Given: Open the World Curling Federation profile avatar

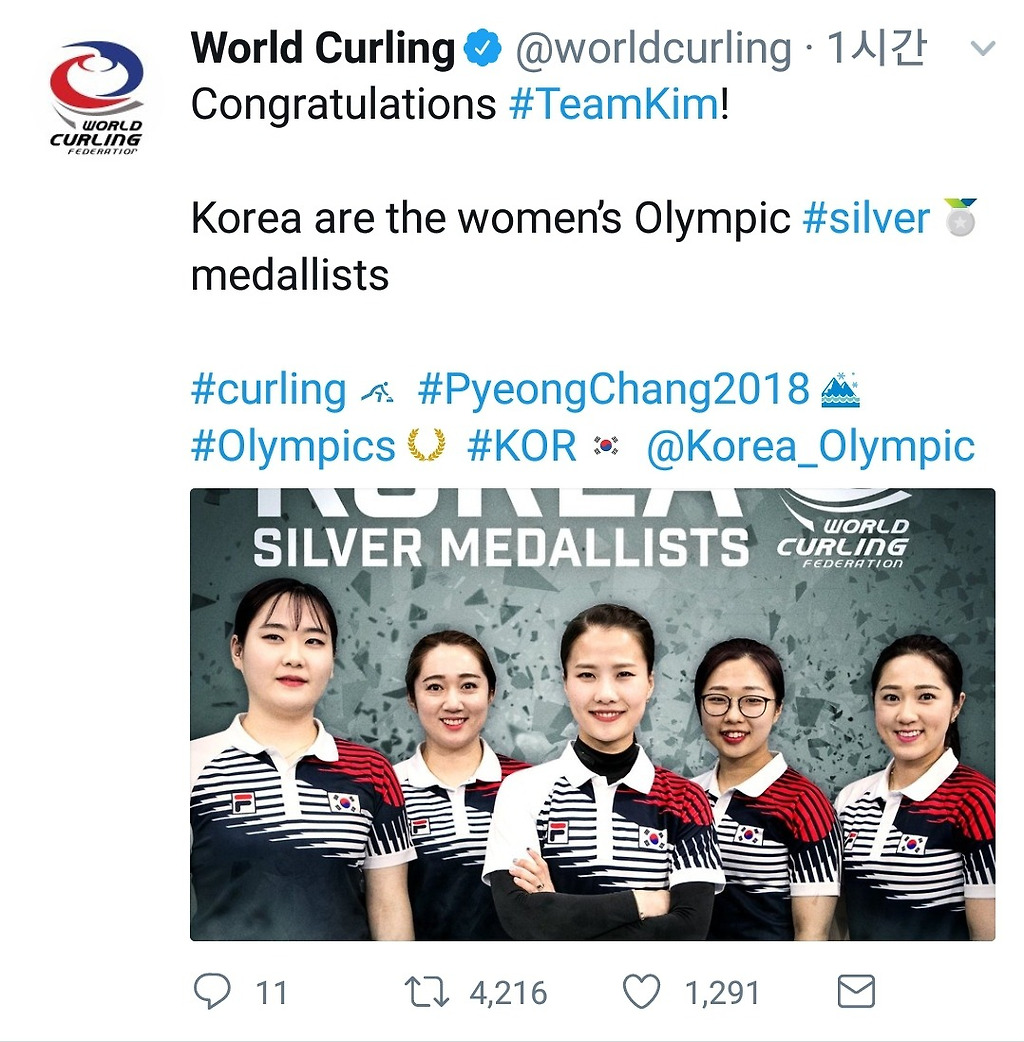Looking at the screenshot, I should coord(96,97).
